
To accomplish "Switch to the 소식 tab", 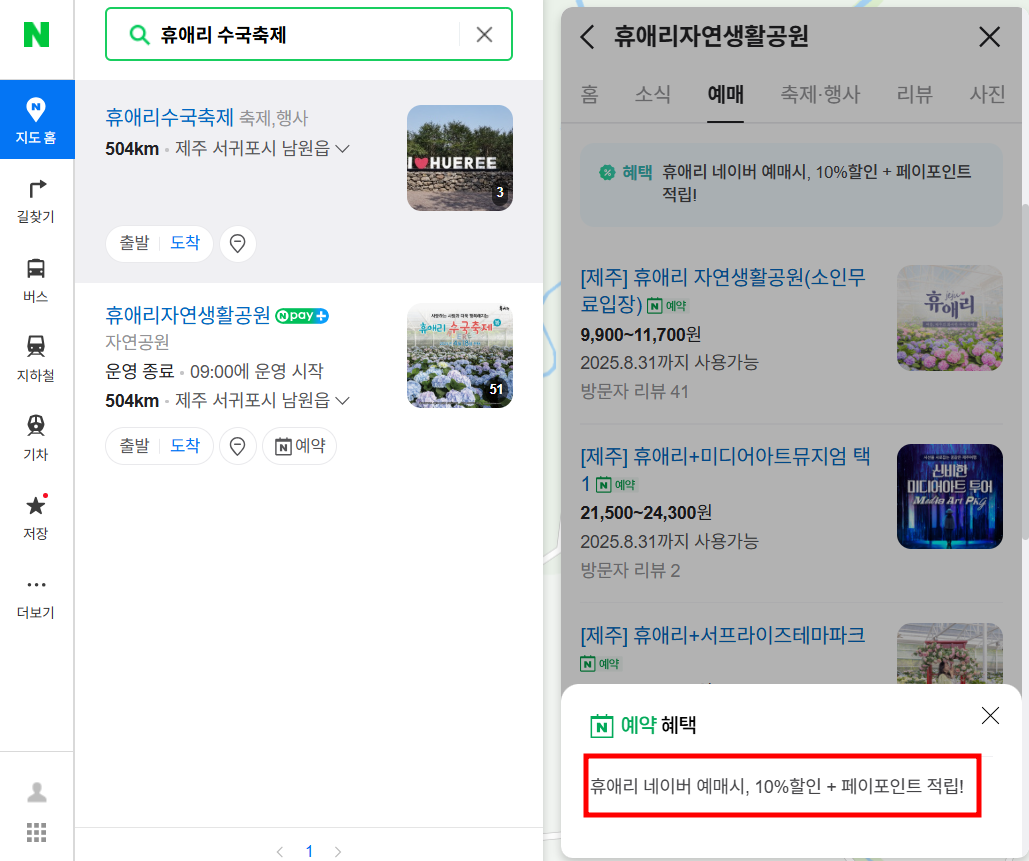I will tap(652, 94).
